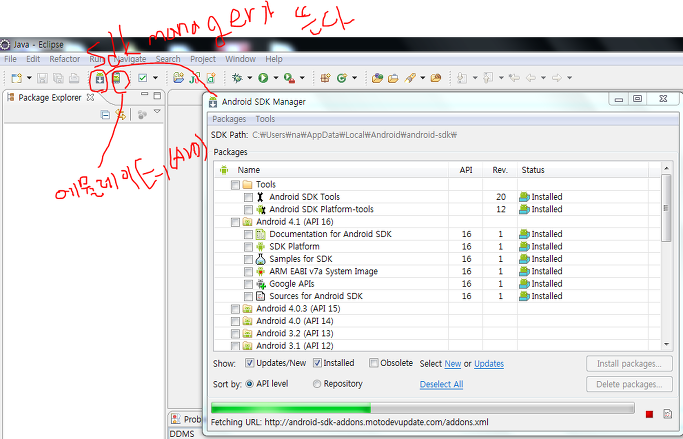Enable the Obsolete show filter

pyautogui.click(x=373, y=363)
